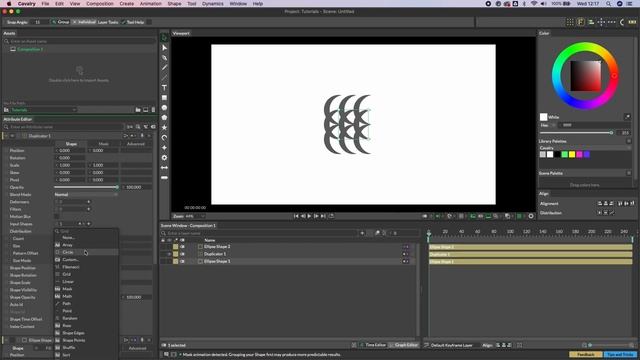Viewport: 640px width, 360px height.
Task: Select the Polygon shape tool
Action: pos(164,118)
